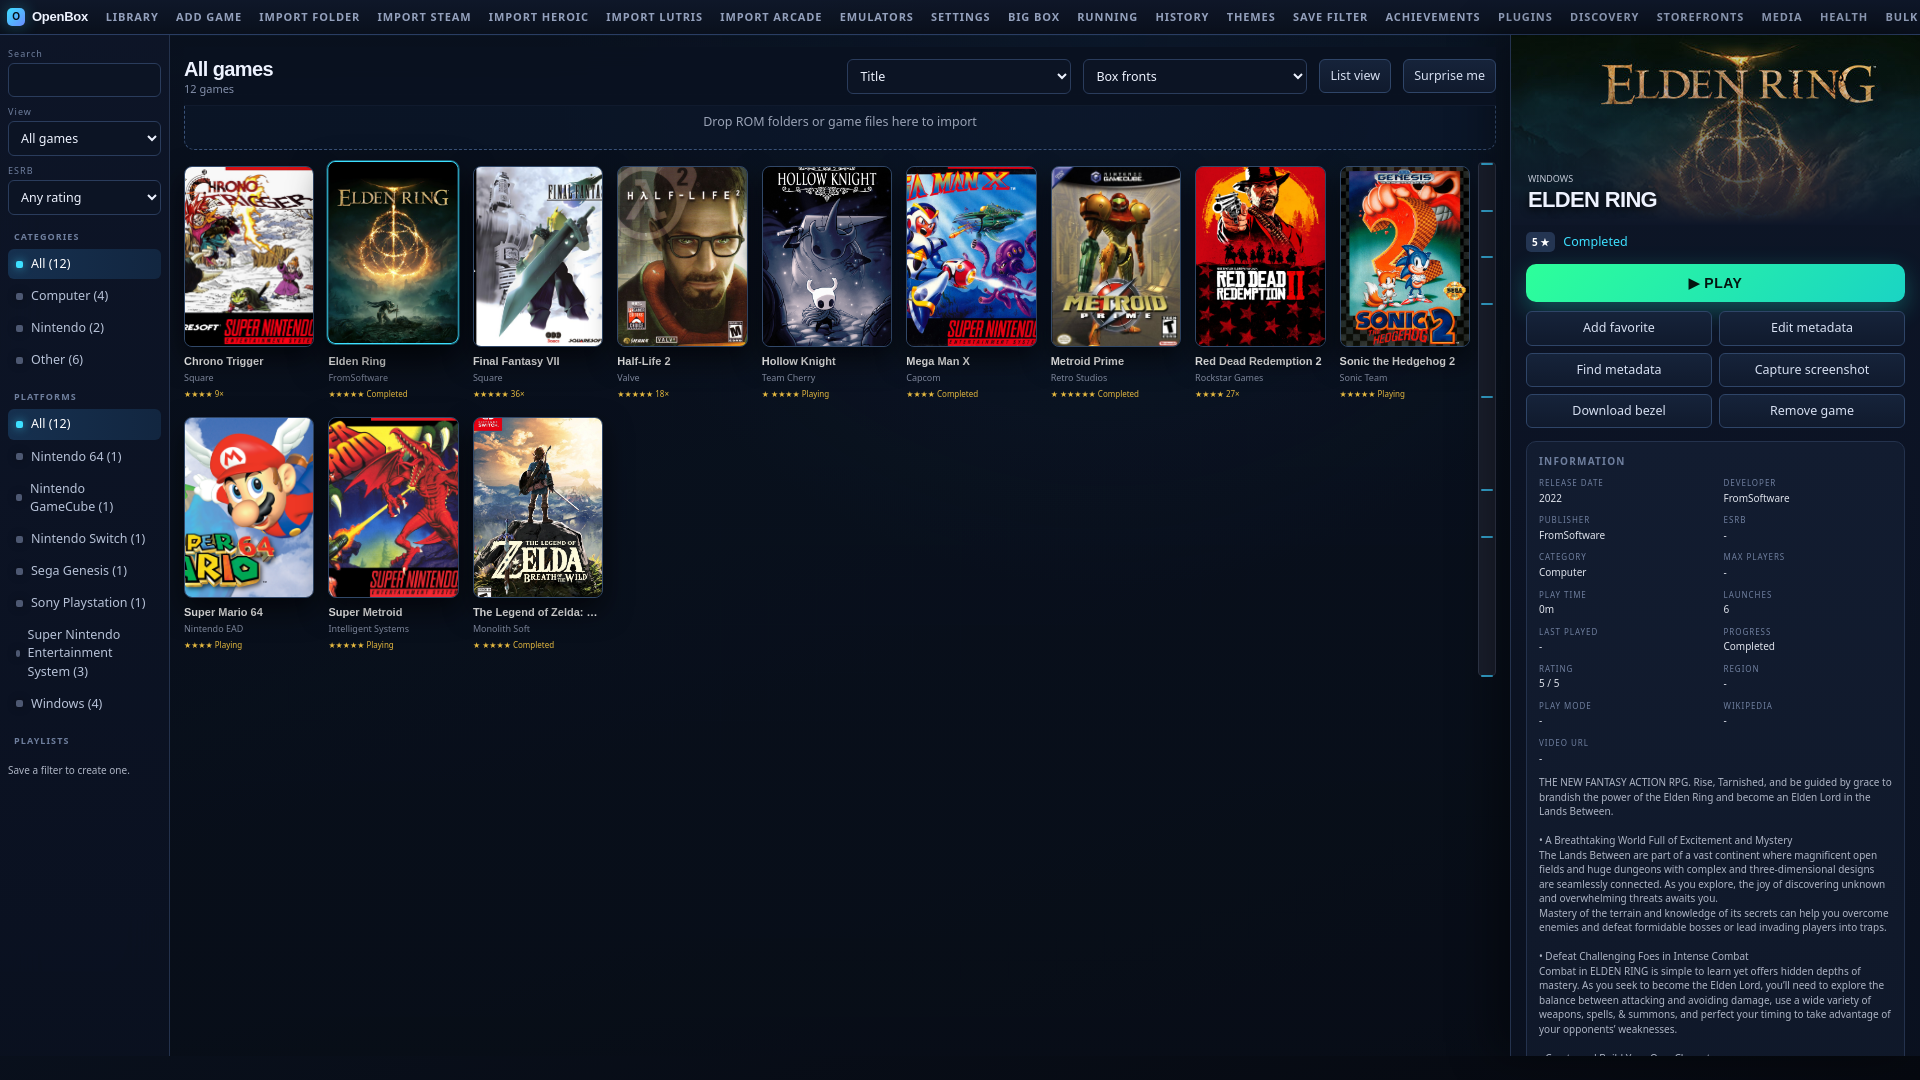Expand the All games view dropdown
This screenshot has height=1080, width=1920.
click(84, 138)
